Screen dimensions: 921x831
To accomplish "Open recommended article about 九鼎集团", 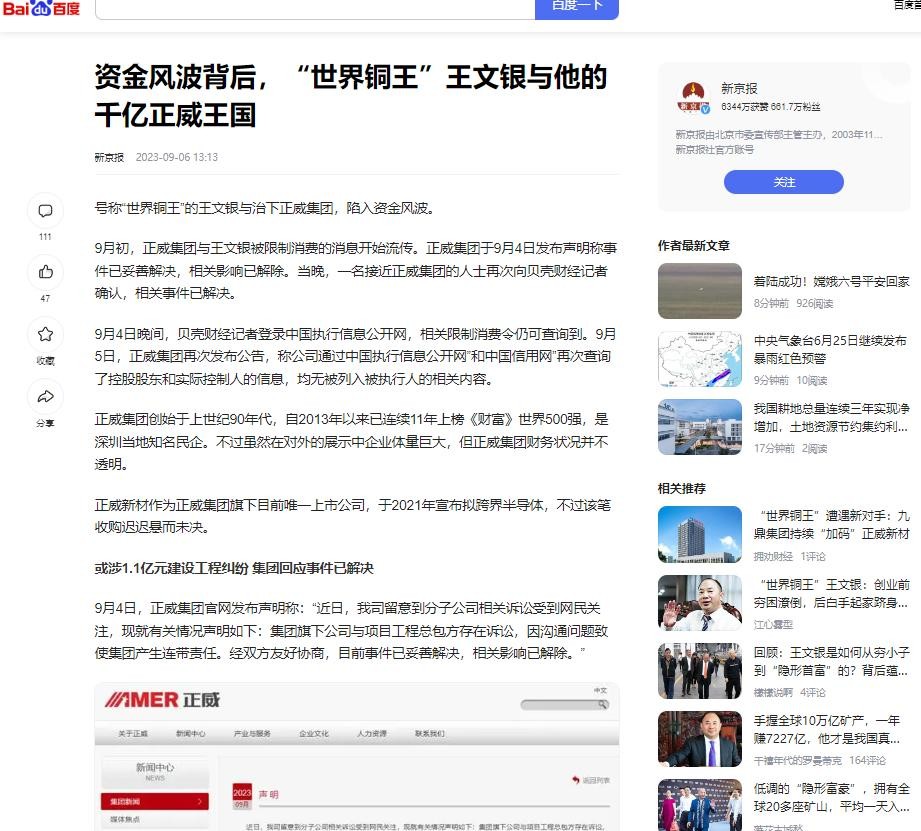I will click(831, 524).
